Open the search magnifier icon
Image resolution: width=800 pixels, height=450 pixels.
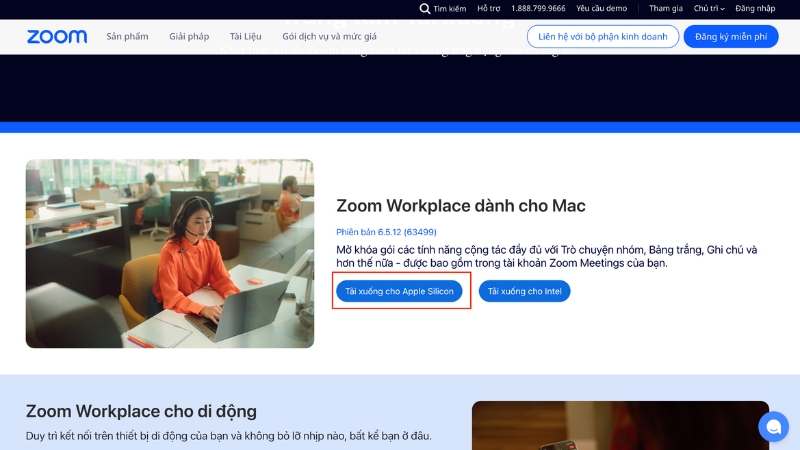(424, 8)
